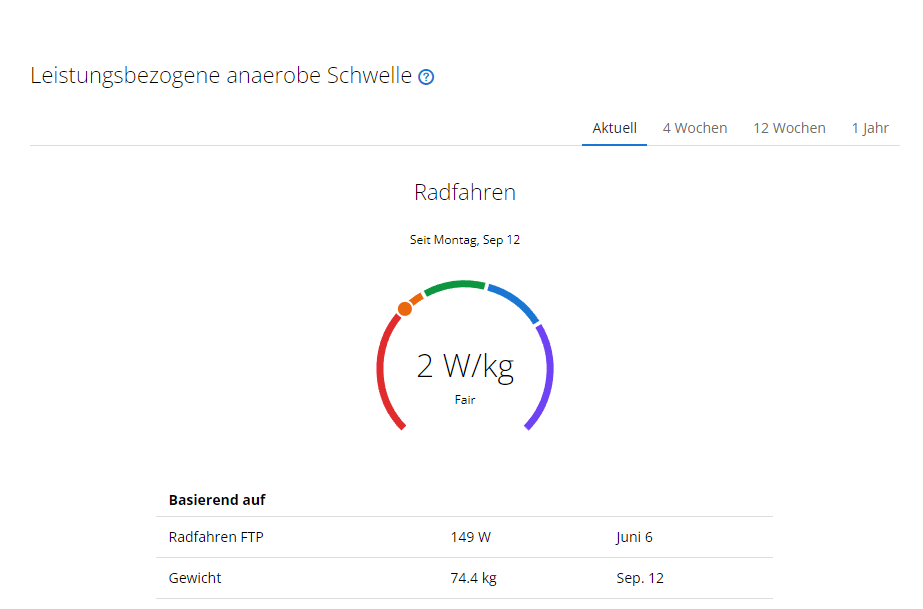Click the green gauge arc segment

pyautogui.click(x=455, y=285)
